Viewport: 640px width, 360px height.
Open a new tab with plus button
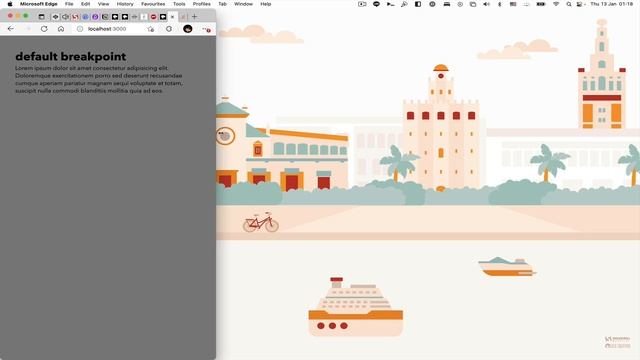point(194,17)
